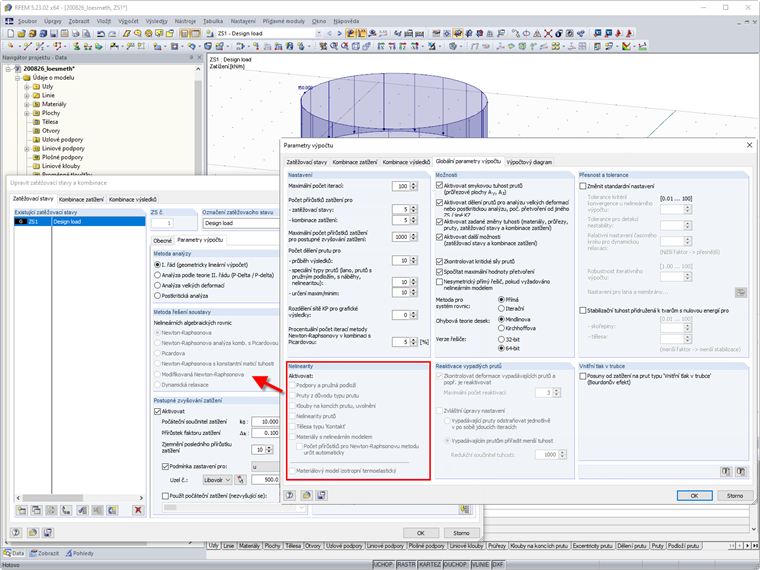Click the red X delete icon in toolbar

pos(548,33)
